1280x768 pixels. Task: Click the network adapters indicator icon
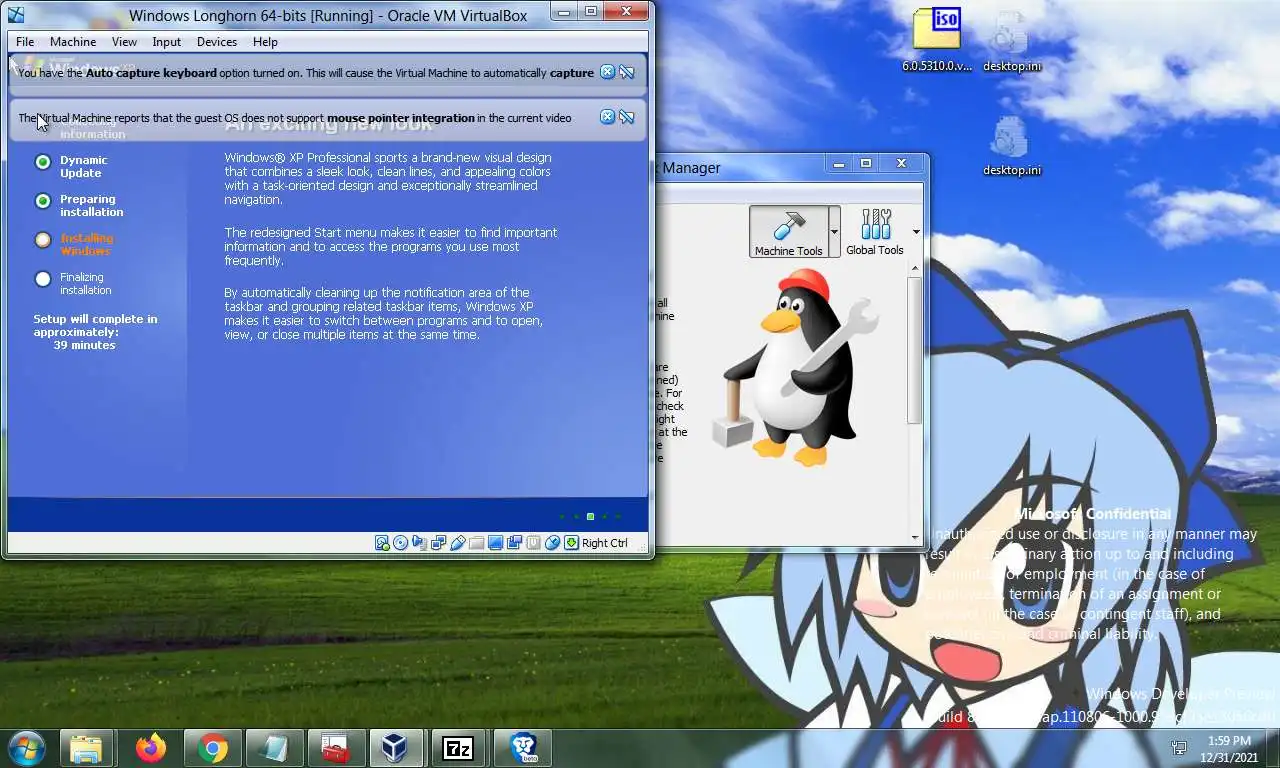point(438,543)
